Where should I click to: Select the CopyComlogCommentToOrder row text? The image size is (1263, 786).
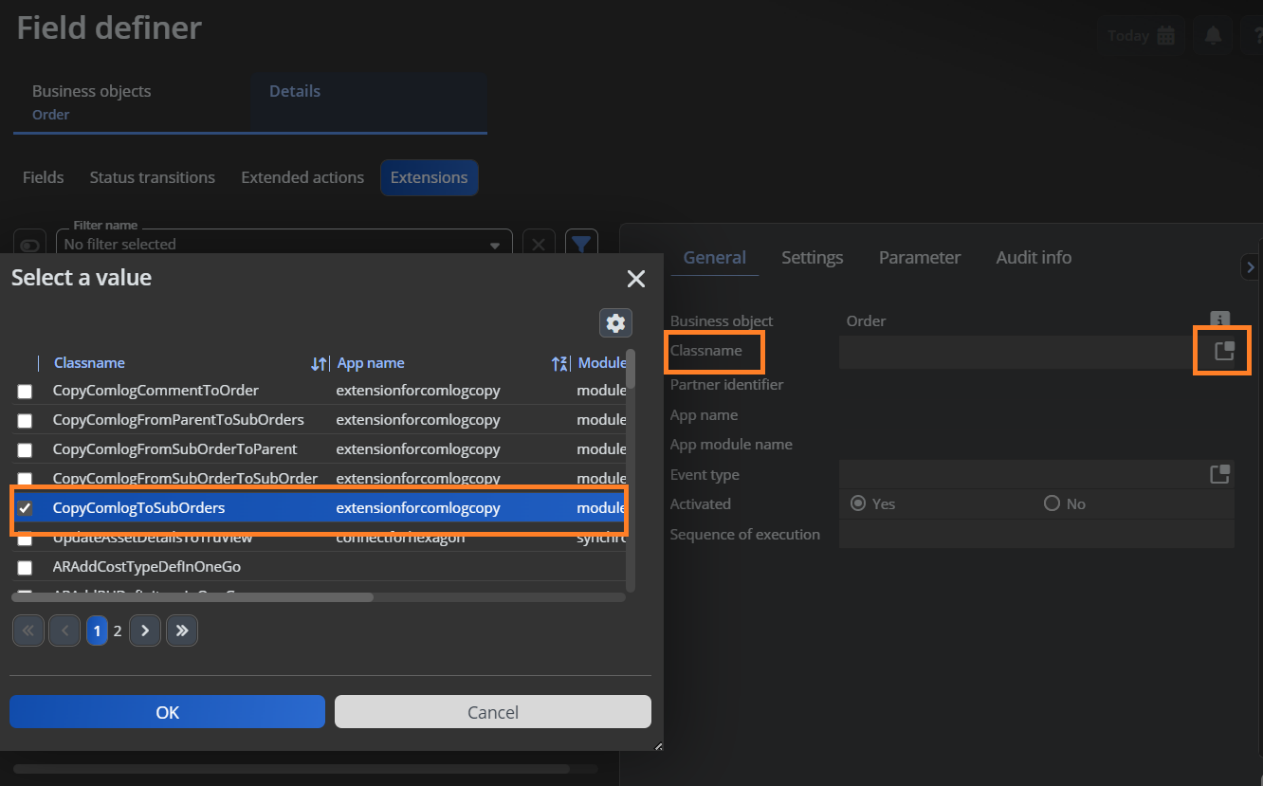click(x=155, y=391)
